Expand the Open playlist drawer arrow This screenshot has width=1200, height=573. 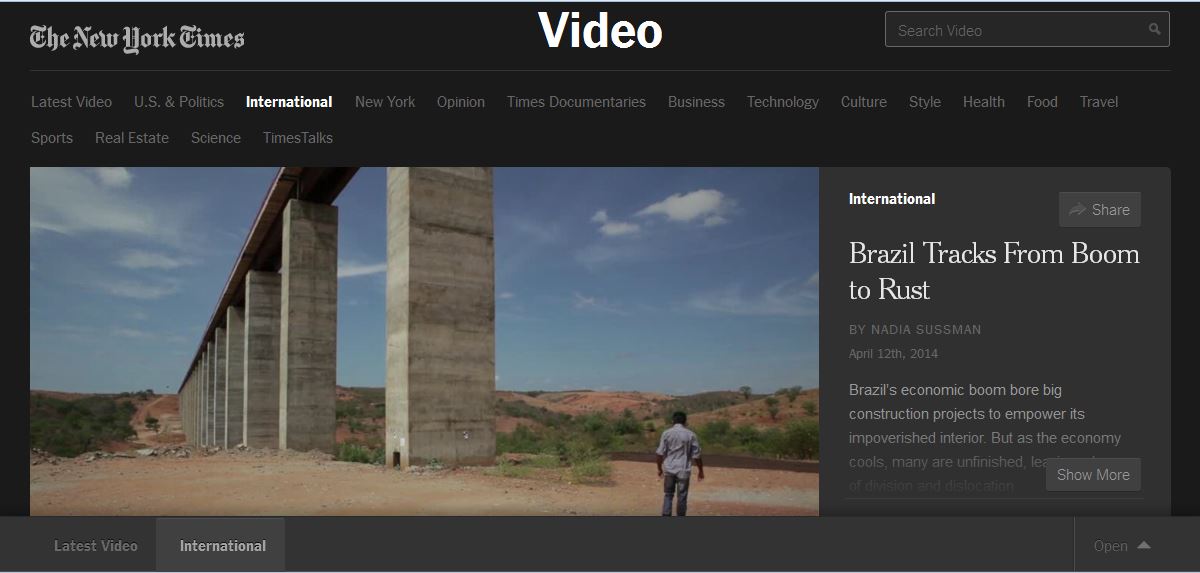pyautogui.click(x=1143, y=546)
